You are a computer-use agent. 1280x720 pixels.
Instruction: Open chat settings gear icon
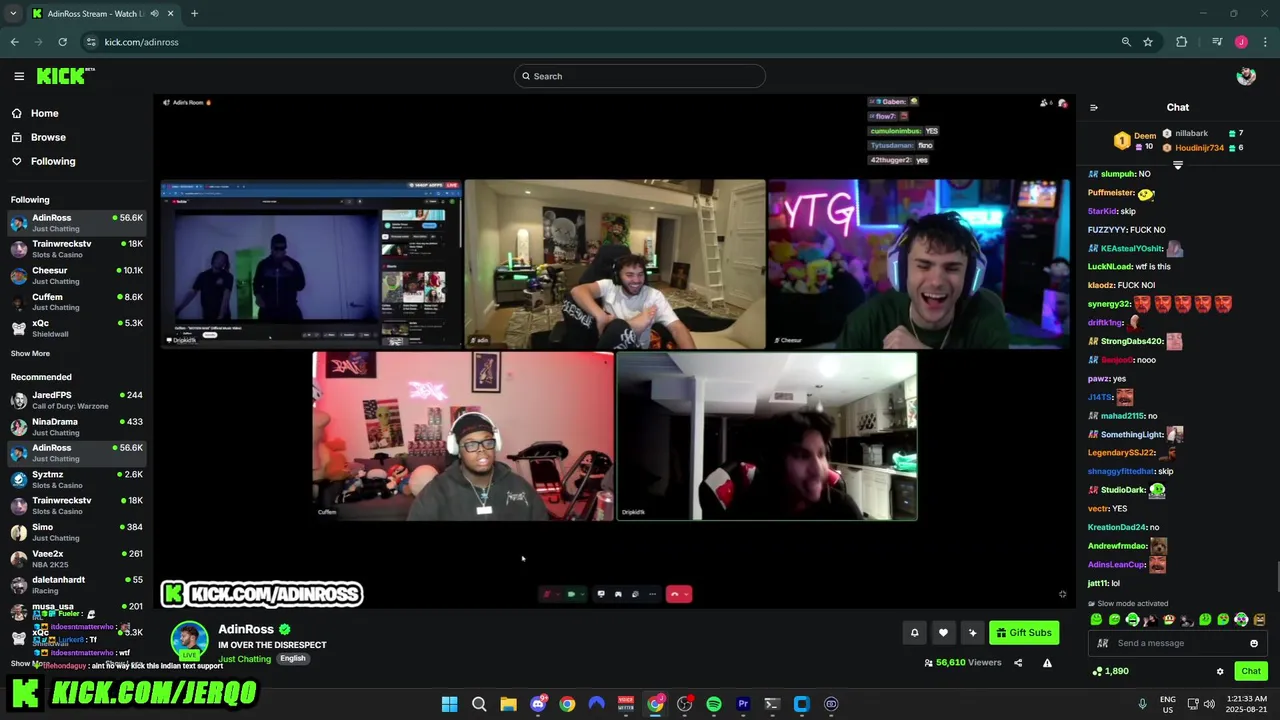click(1220, 671)
